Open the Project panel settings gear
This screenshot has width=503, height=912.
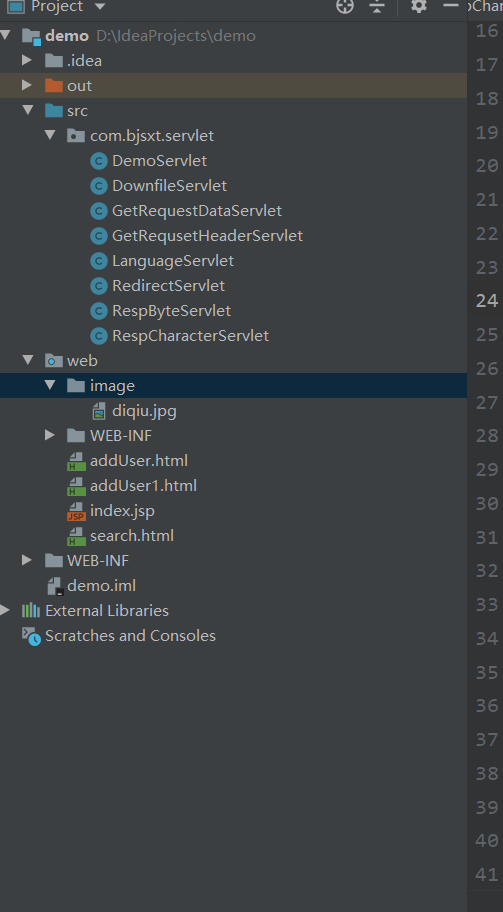point(419,6)
